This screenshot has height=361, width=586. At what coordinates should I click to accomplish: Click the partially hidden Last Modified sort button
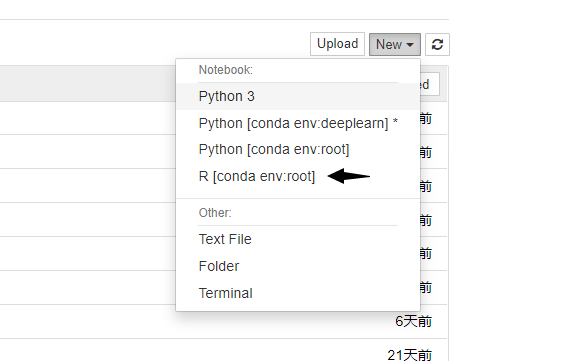point(430,84)
